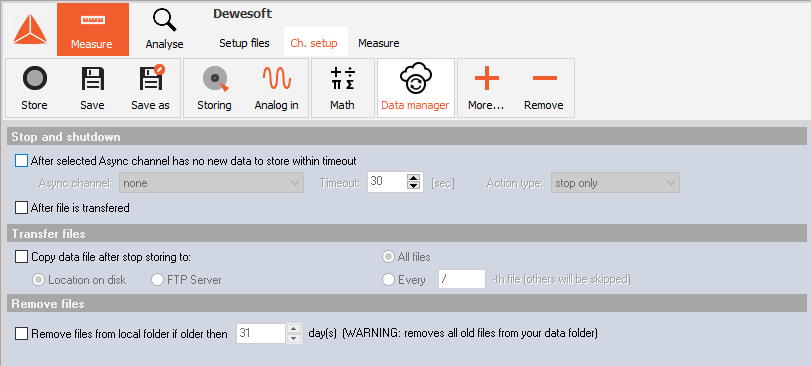Open the Storing settings module
The height and width of the screenshot is (366, 811).
(x=214, y=88)
